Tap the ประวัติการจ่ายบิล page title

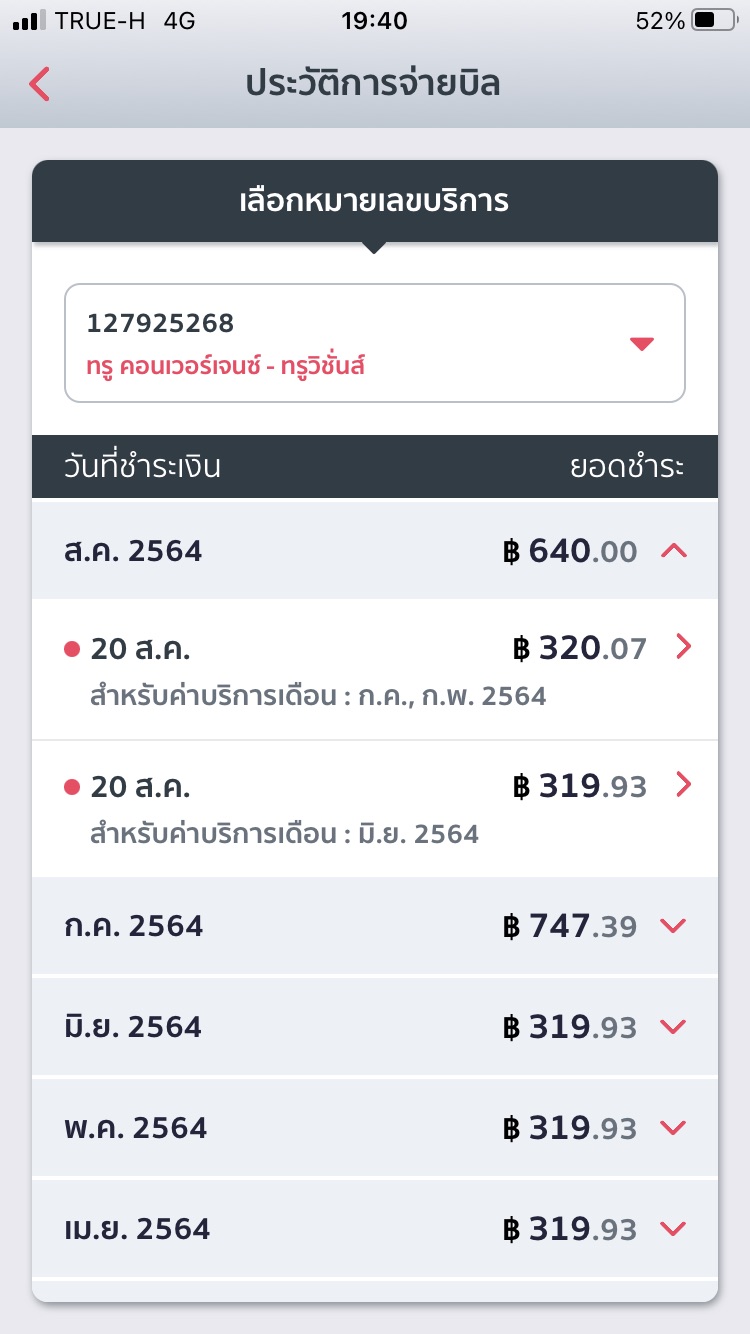(x=373, y=84)
